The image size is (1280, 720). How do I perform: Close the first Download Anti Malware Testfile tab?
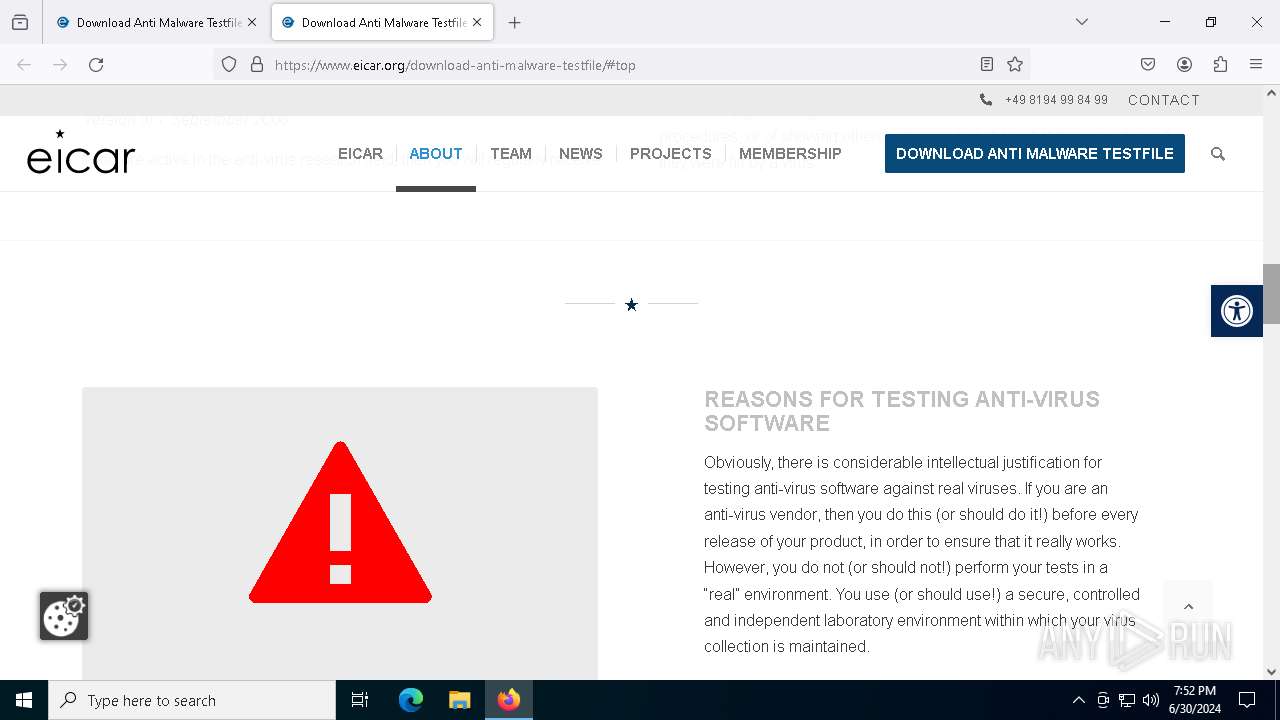click(252, 22)
